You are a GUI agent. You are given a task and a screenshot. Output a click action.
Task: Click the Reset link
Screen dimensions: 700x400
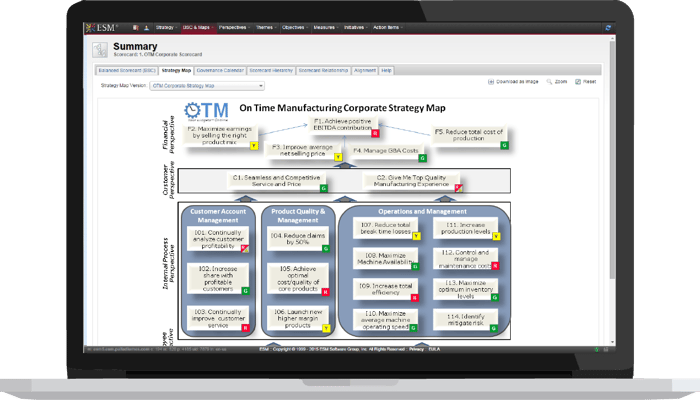[589, 82]
